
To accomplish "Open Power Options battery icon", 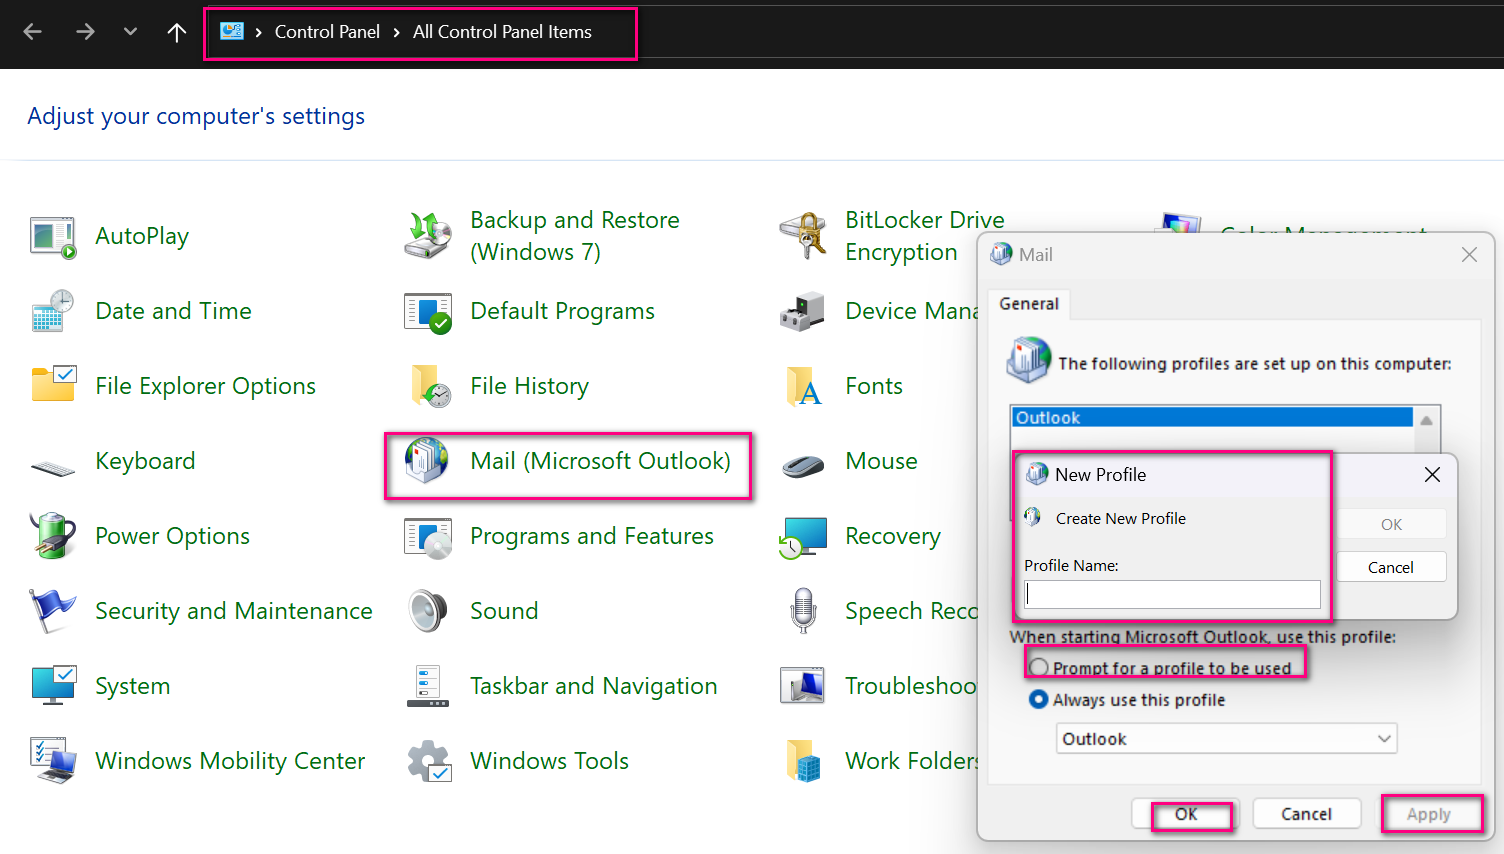I will (52, 536).
